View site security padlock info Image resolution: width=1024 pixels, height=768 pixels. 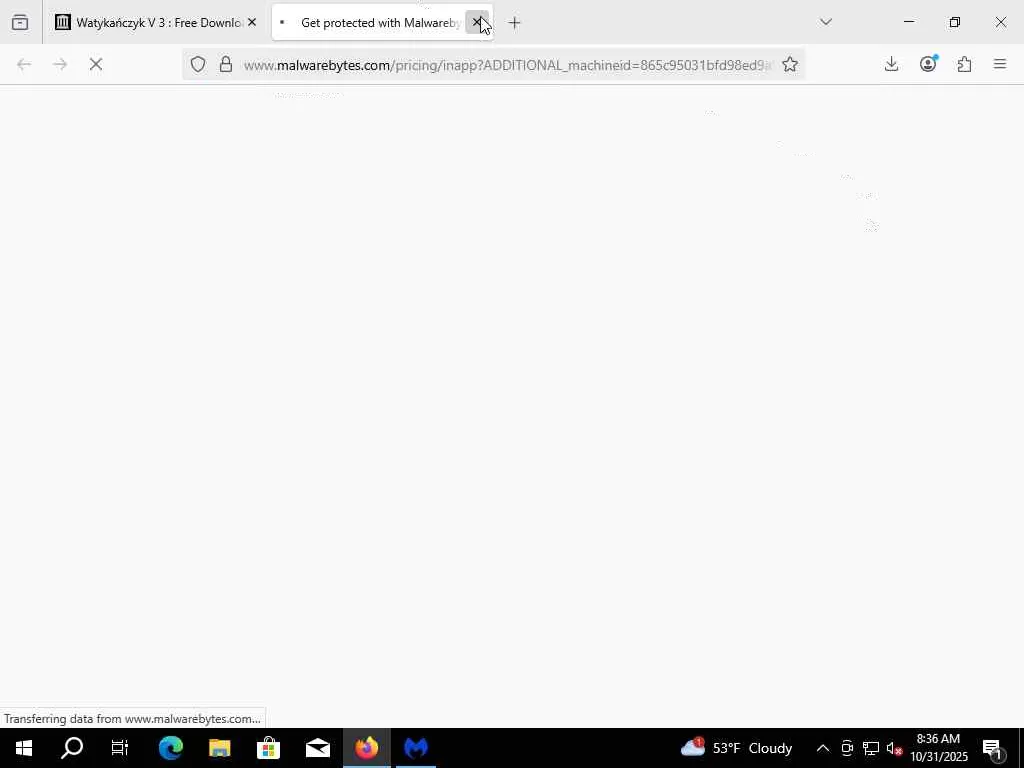click(226, 64)
